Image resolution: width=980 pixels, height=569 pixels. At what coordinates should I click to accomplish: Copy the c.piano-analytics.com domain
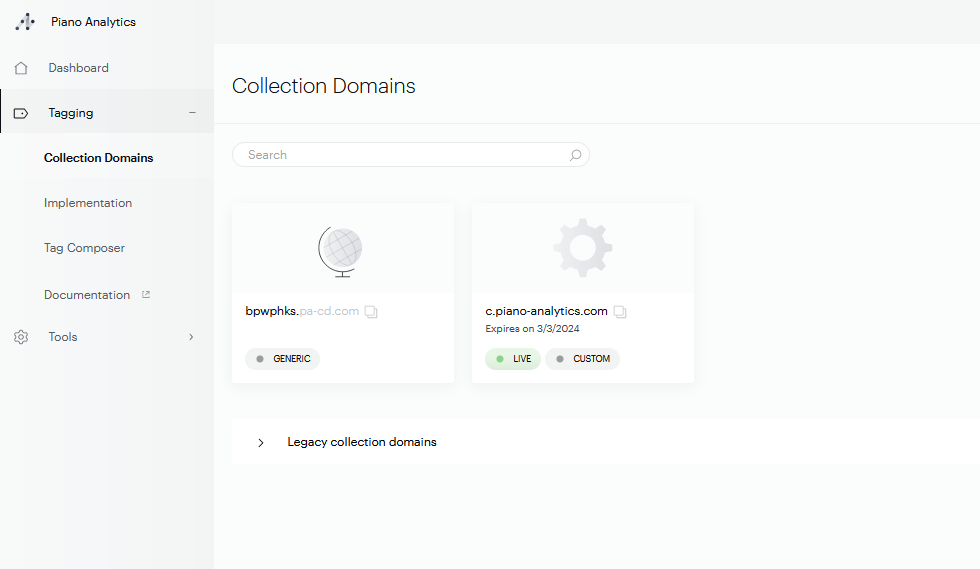pos(620,312)
